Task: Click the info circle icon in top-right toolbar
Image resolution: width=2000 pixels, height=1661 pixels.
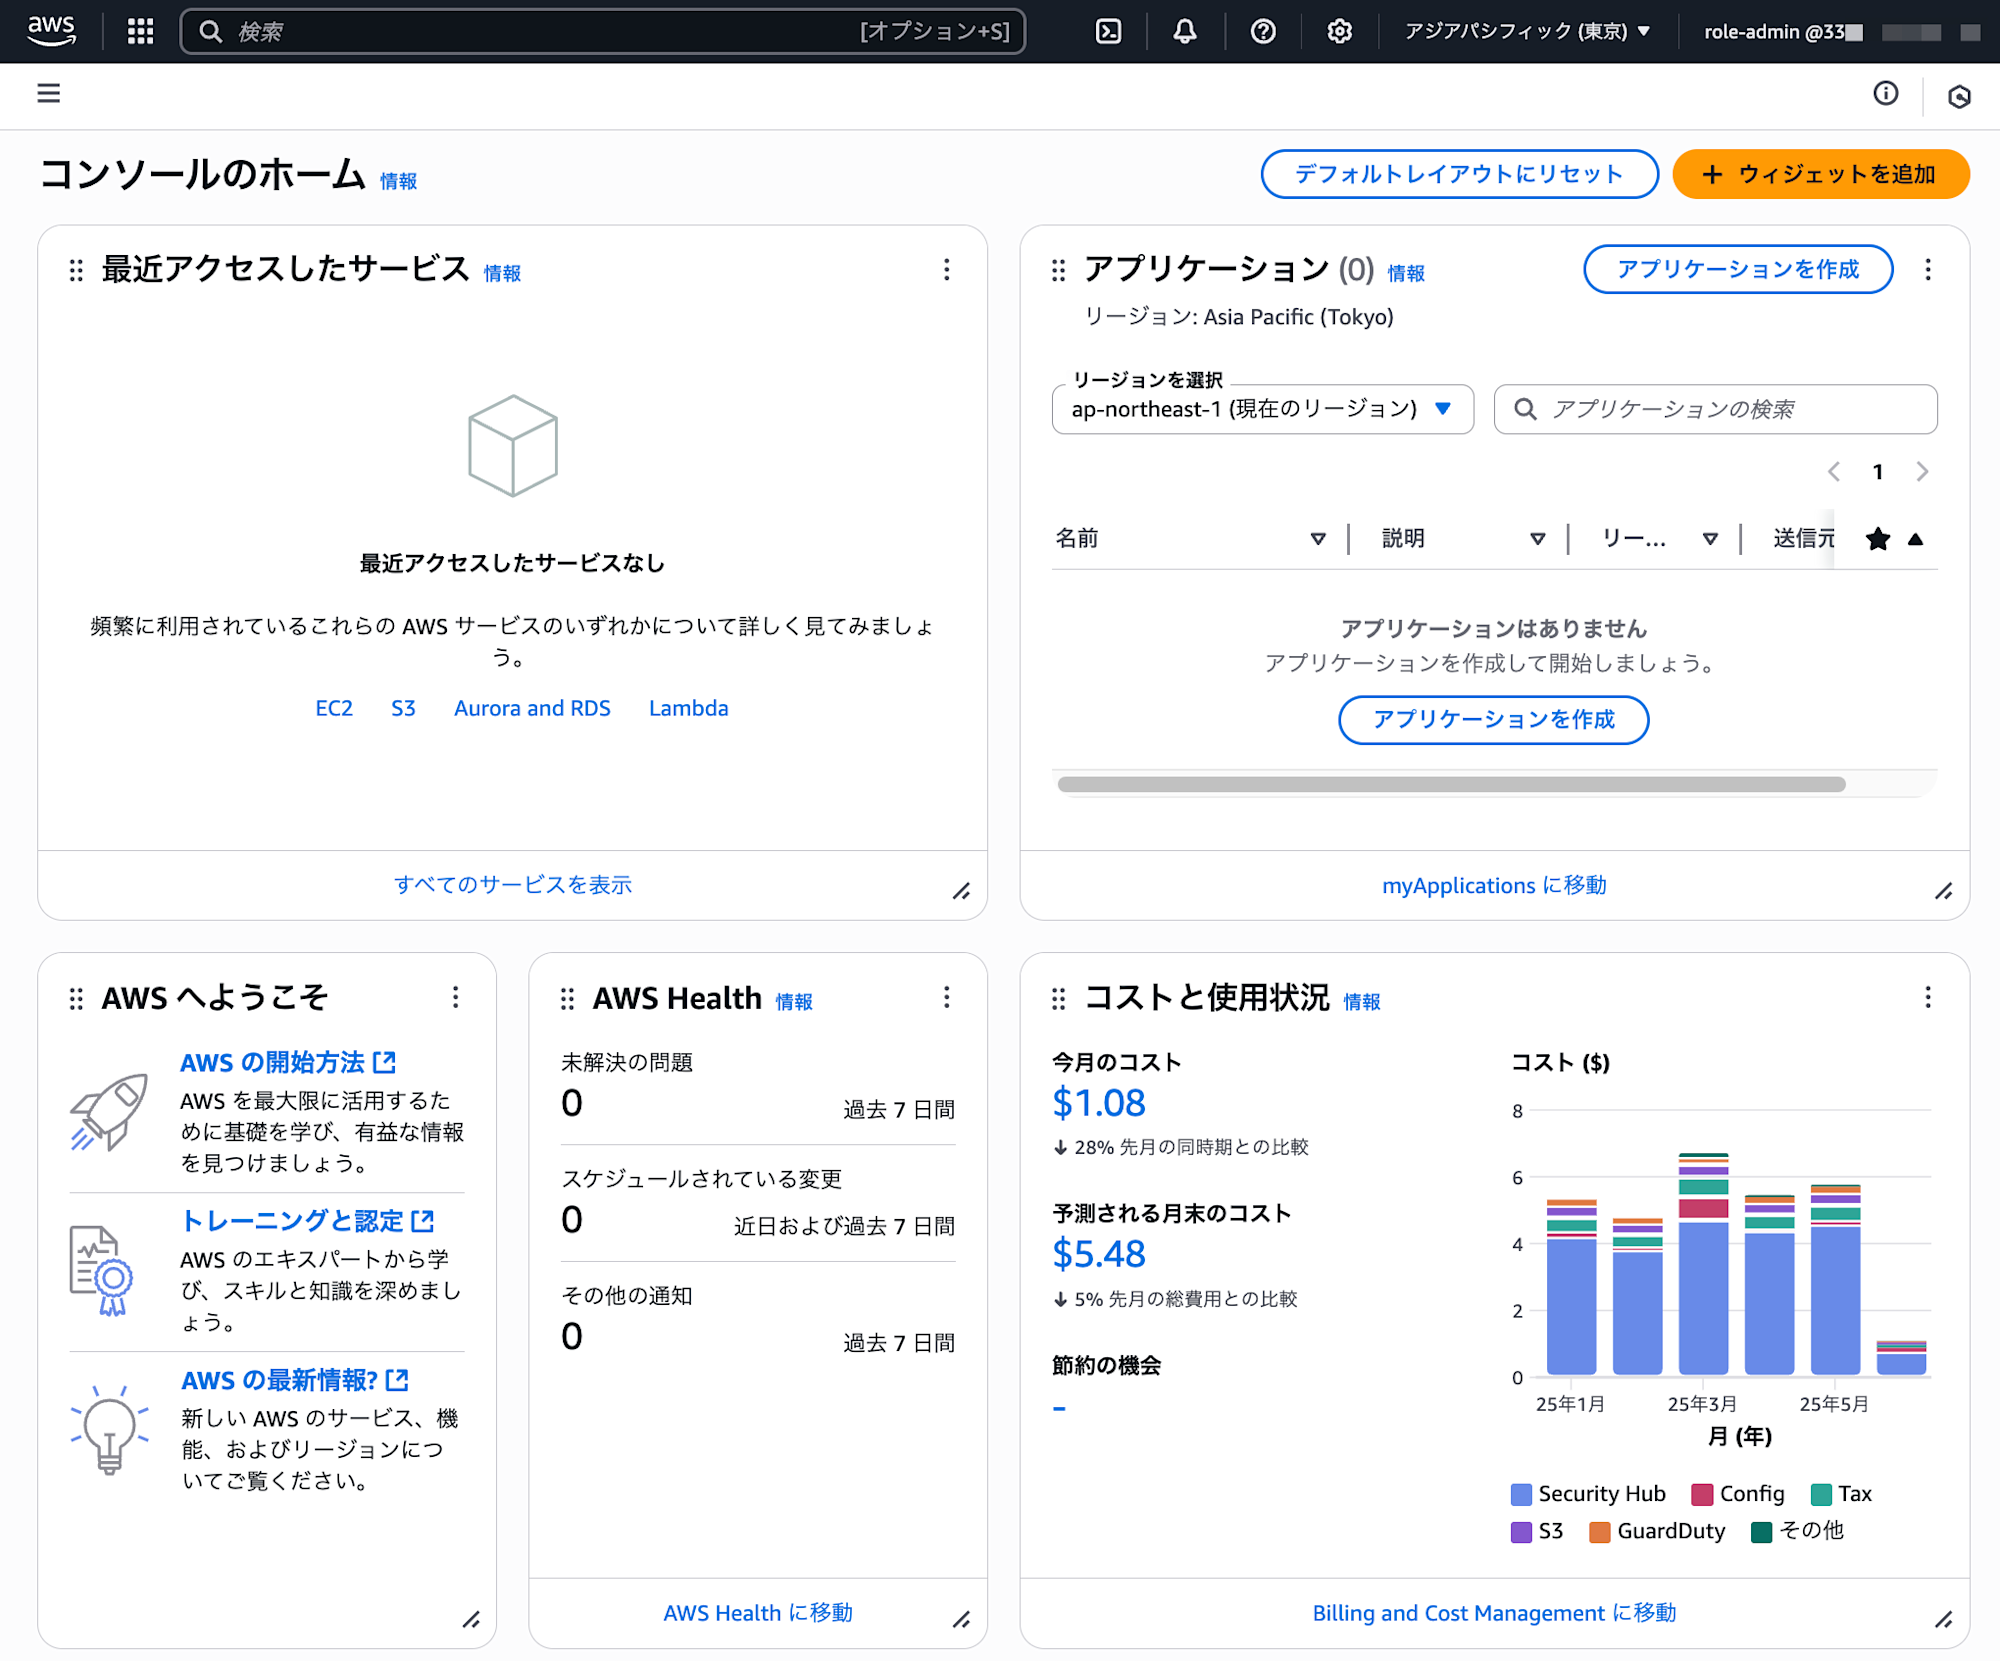Action: point(1886,93)
